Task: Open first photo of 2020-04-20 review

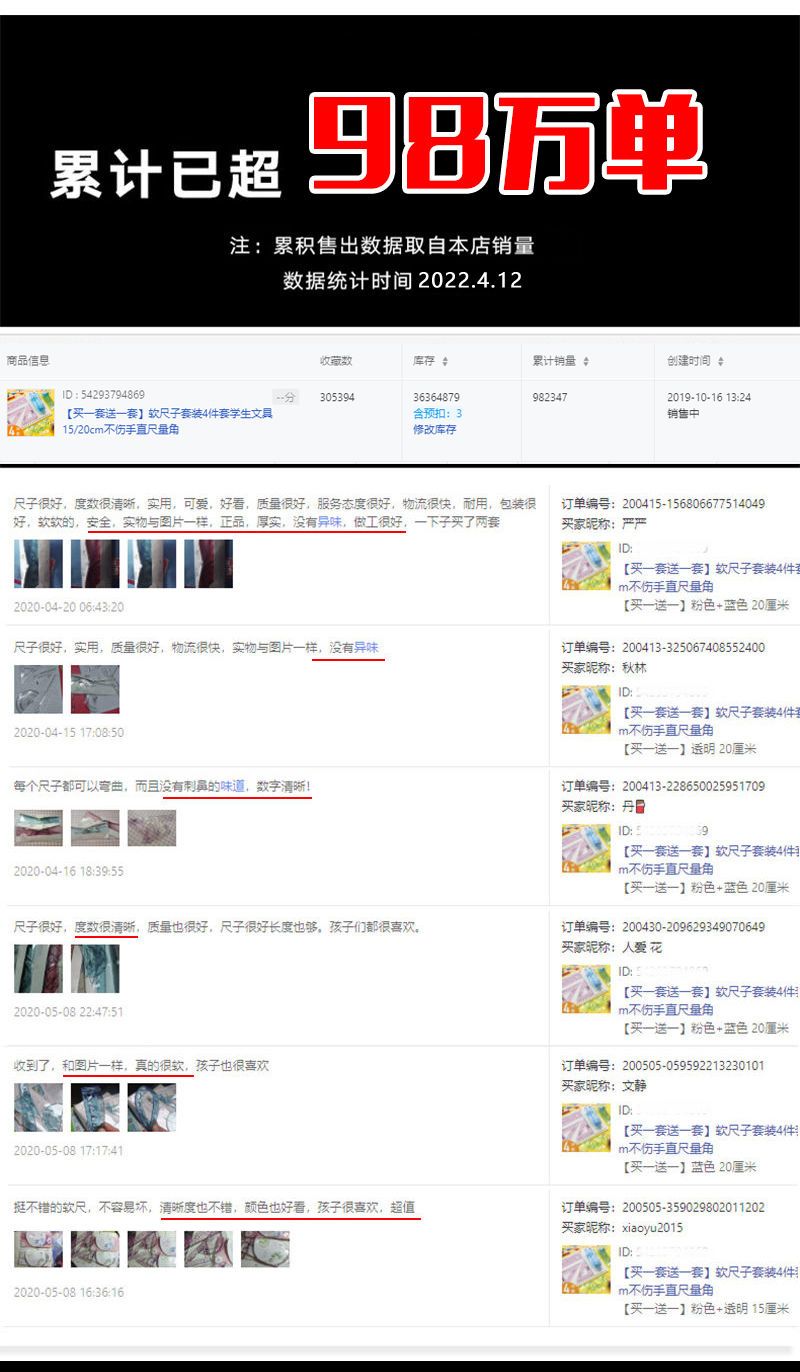Action: coord(38,564)
